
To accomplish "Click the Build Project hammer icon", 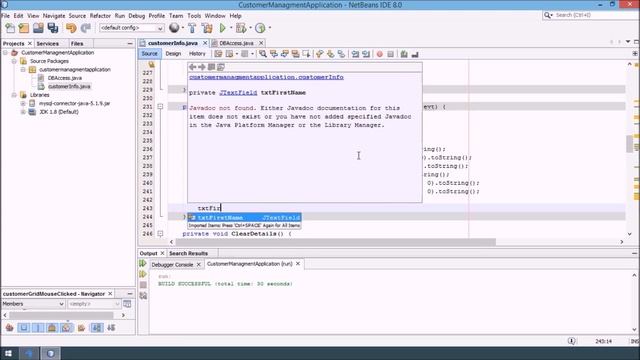I will click(192, 28).
